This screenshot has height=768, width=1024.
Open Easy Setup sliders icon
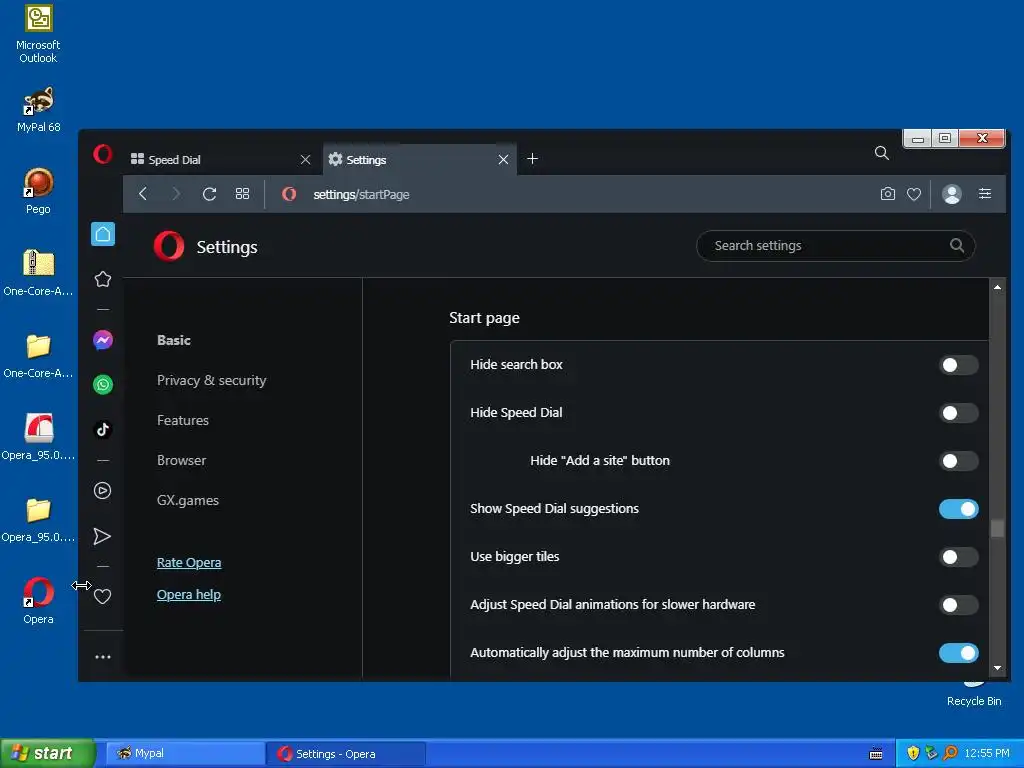(x=985, y=194)
